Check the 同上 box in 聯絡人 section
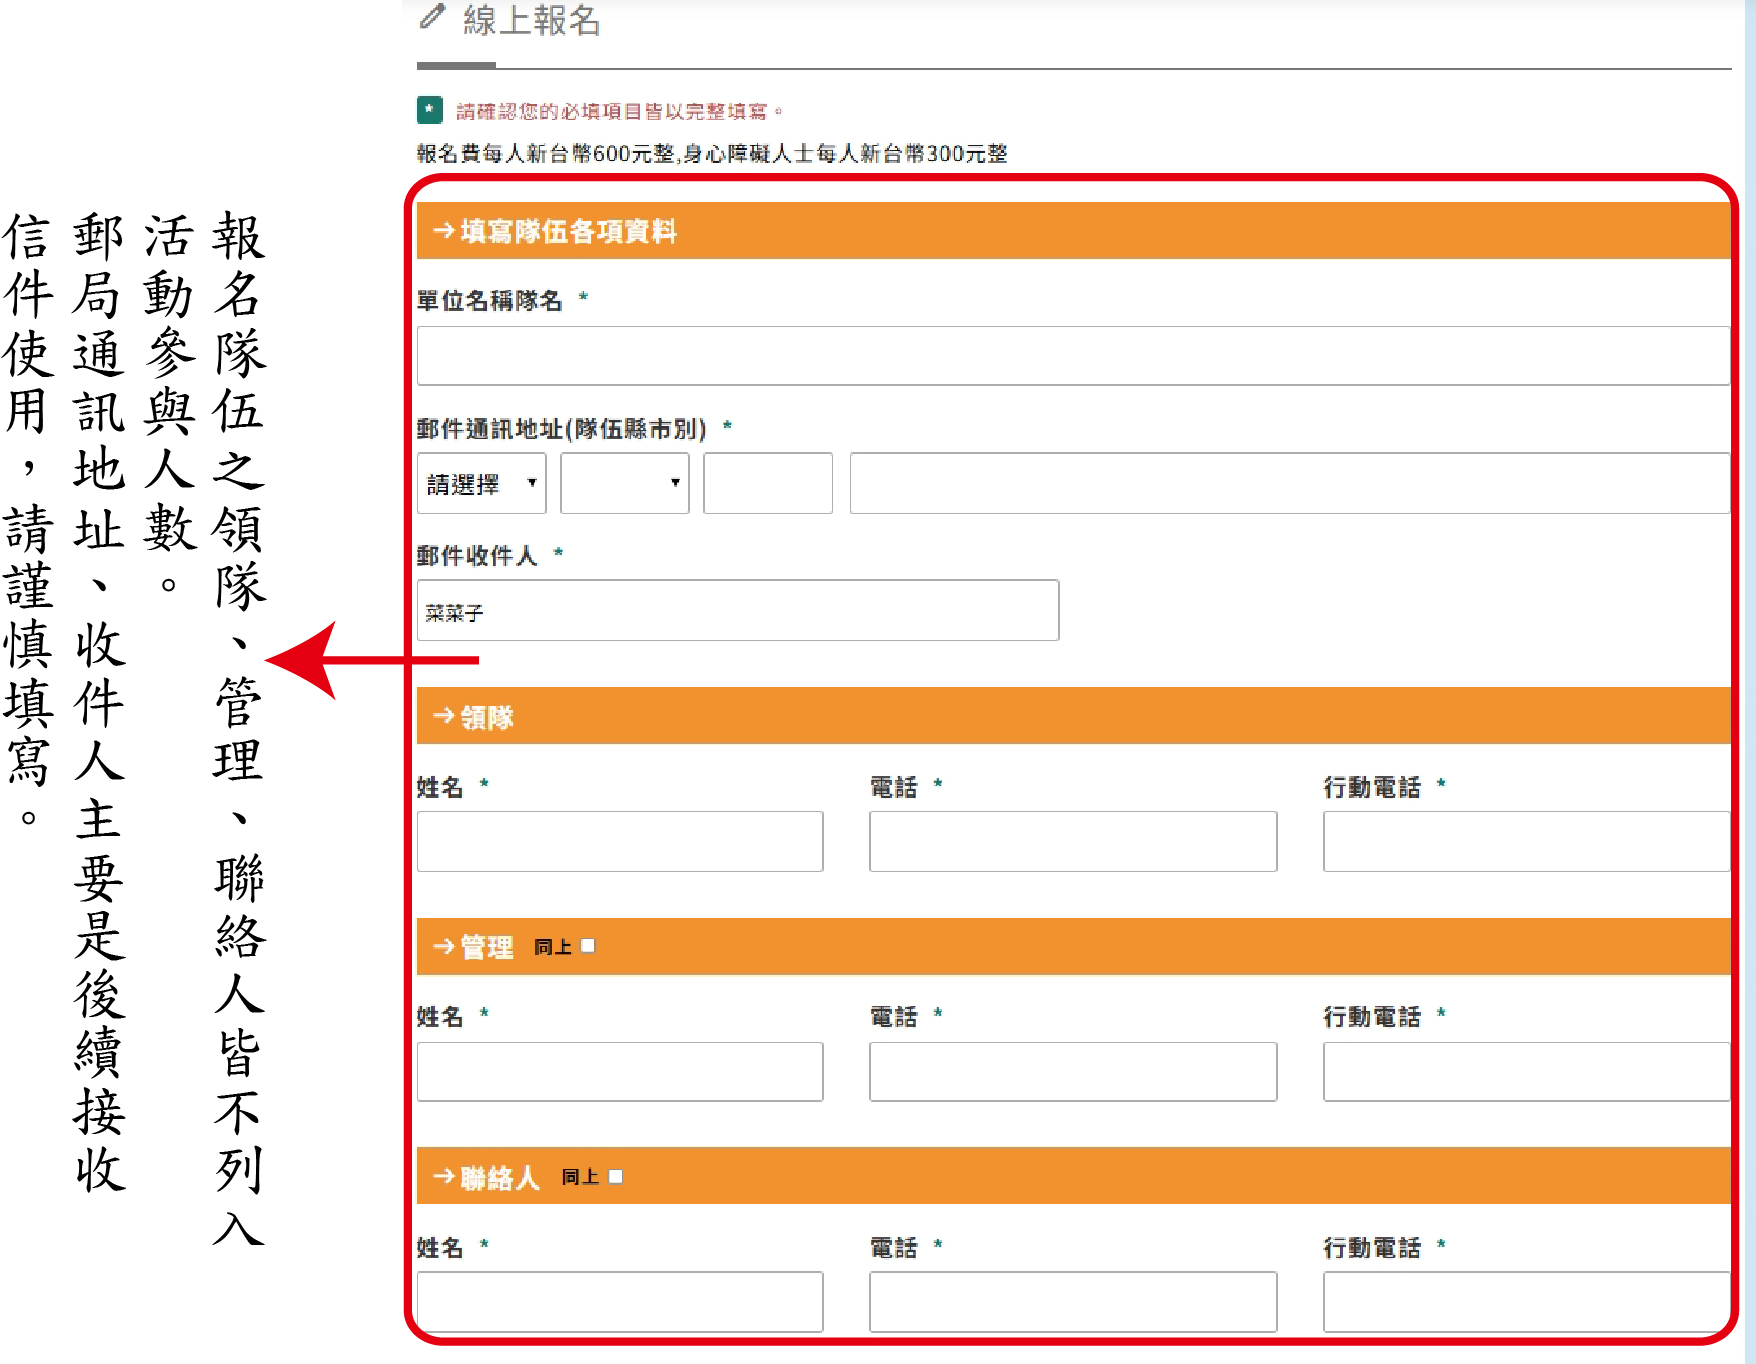Viewport: 1756px width, 1364px height. click(616, 1176)
